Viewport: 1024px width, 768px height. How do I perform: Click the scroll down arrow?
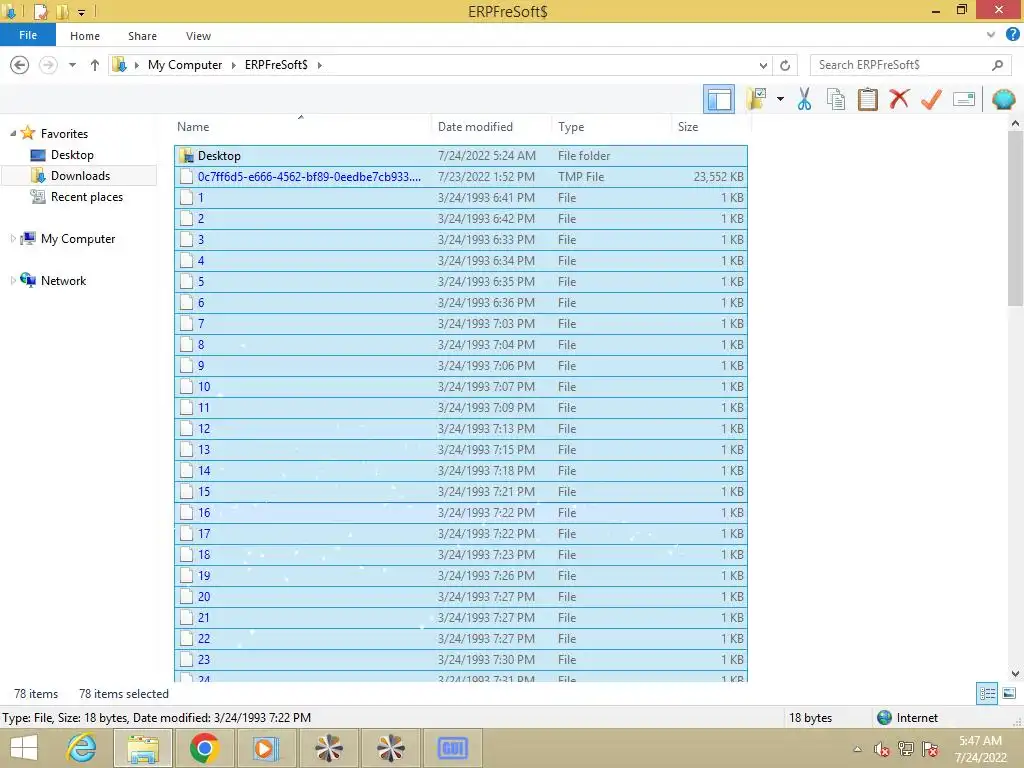point(1016,673)
